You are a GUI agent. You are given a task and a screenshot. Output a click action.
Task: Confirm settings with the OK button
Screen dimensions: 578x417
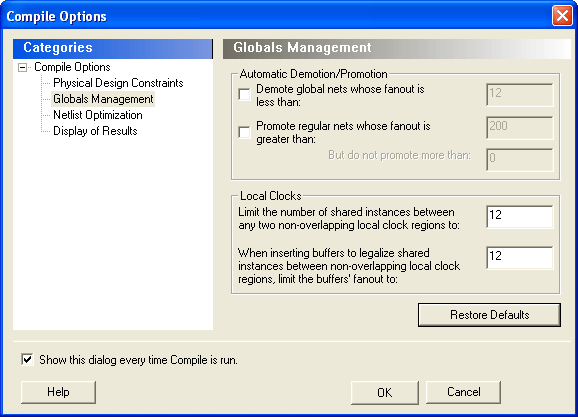click(x=384, y=392)
